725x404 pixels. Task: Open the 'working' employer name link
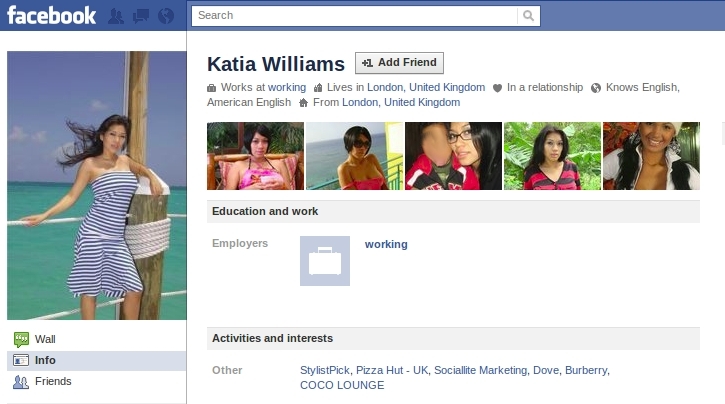pyautogui.click(x=386, y=244)
